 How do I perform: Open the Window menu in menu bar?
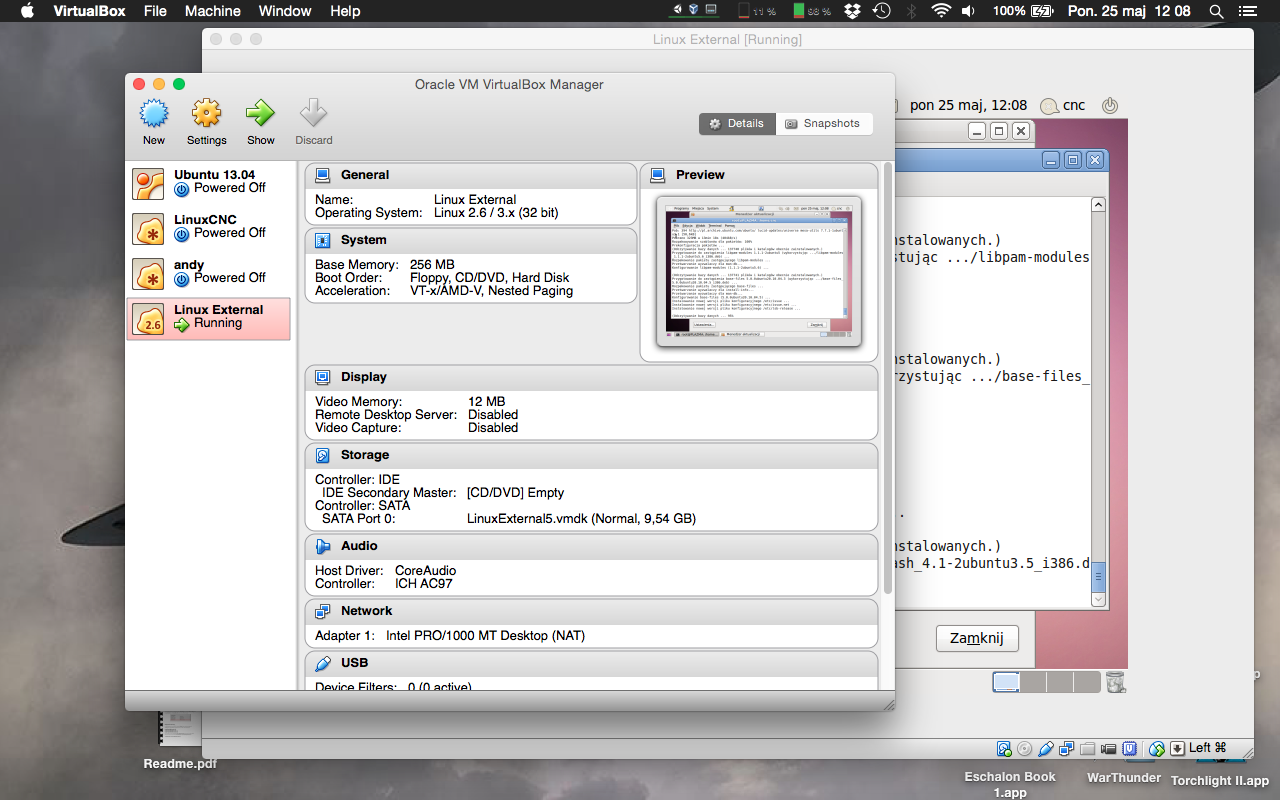[285, 11]
